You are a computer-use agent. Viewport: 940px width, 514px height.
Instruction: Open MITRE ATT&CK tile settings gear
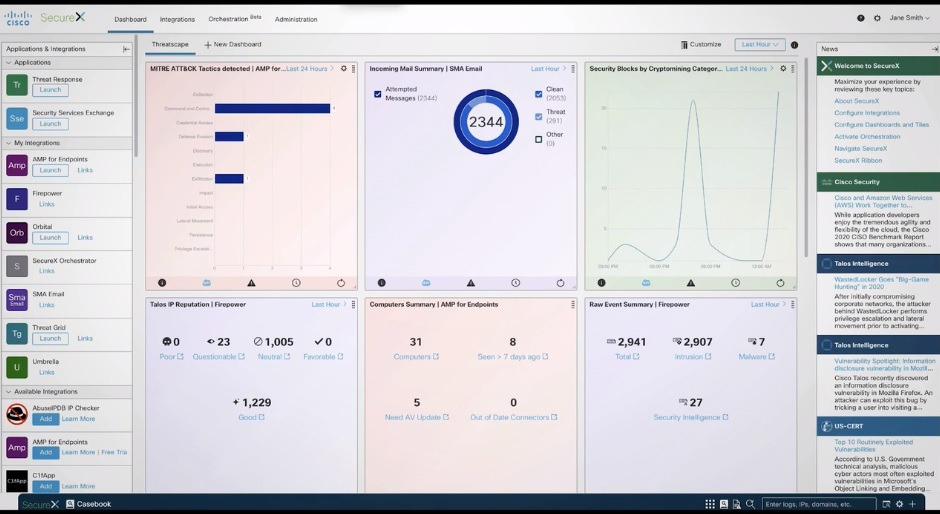[x=344, y=68]
